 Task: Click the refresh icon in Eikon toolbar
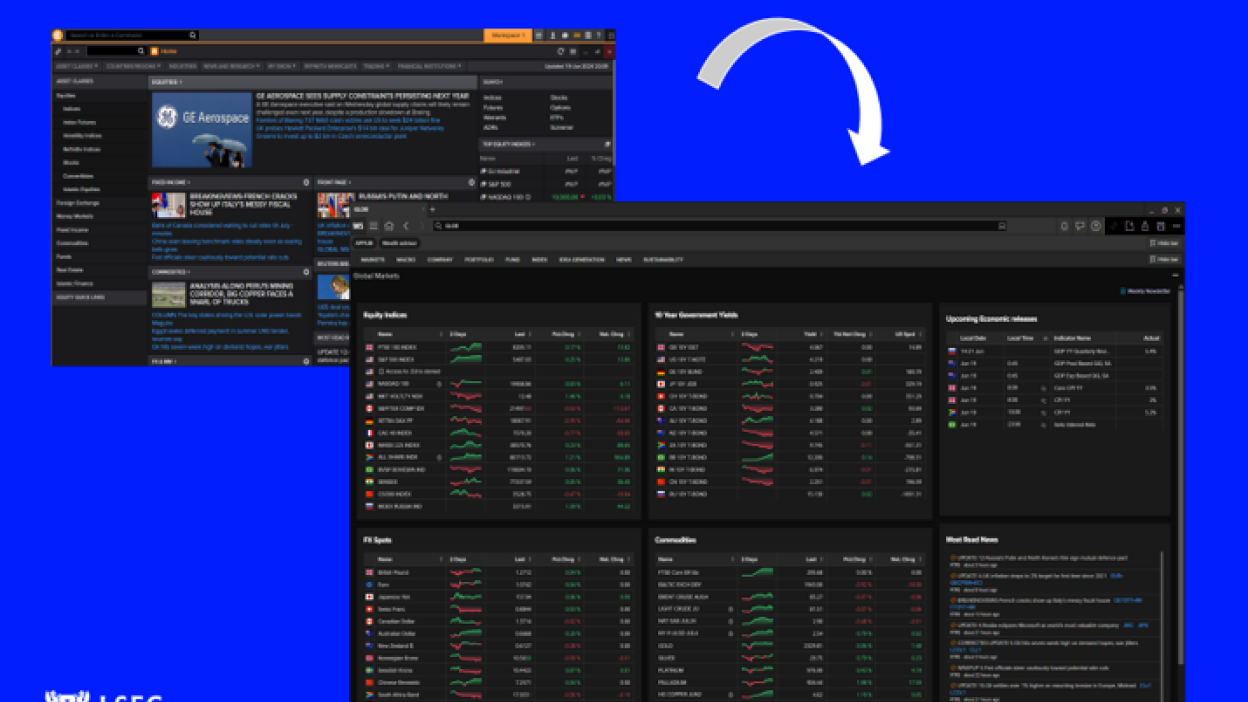click(560, 51)
